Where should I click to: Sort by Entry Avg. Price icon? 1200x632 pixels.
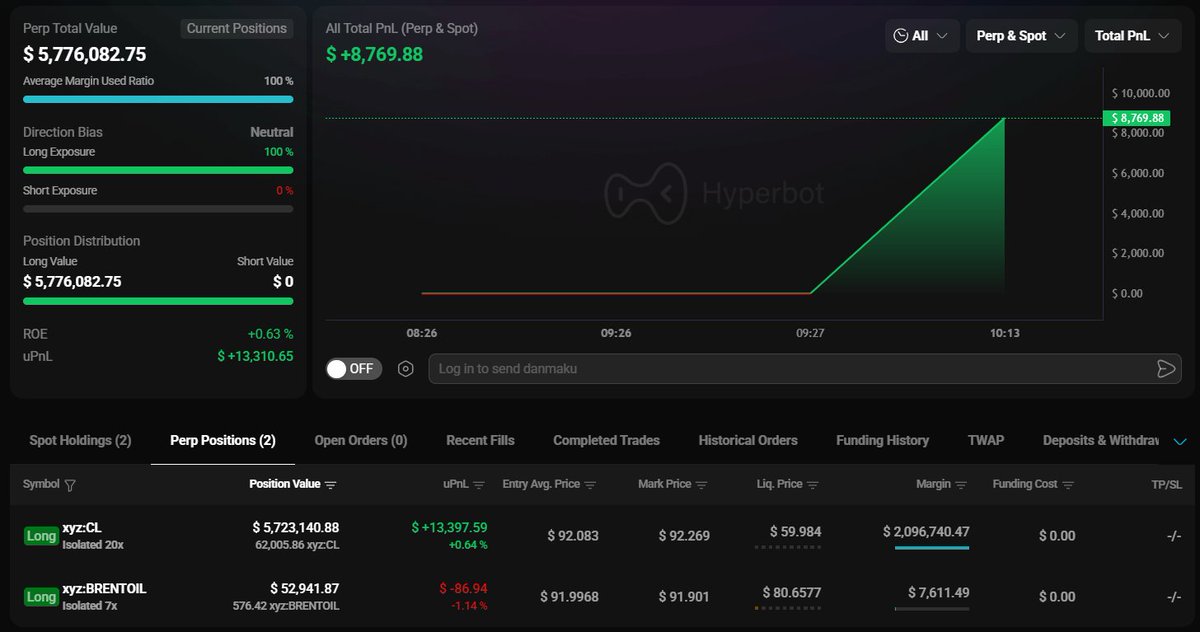pyautogui.click(x=590, y=485)
